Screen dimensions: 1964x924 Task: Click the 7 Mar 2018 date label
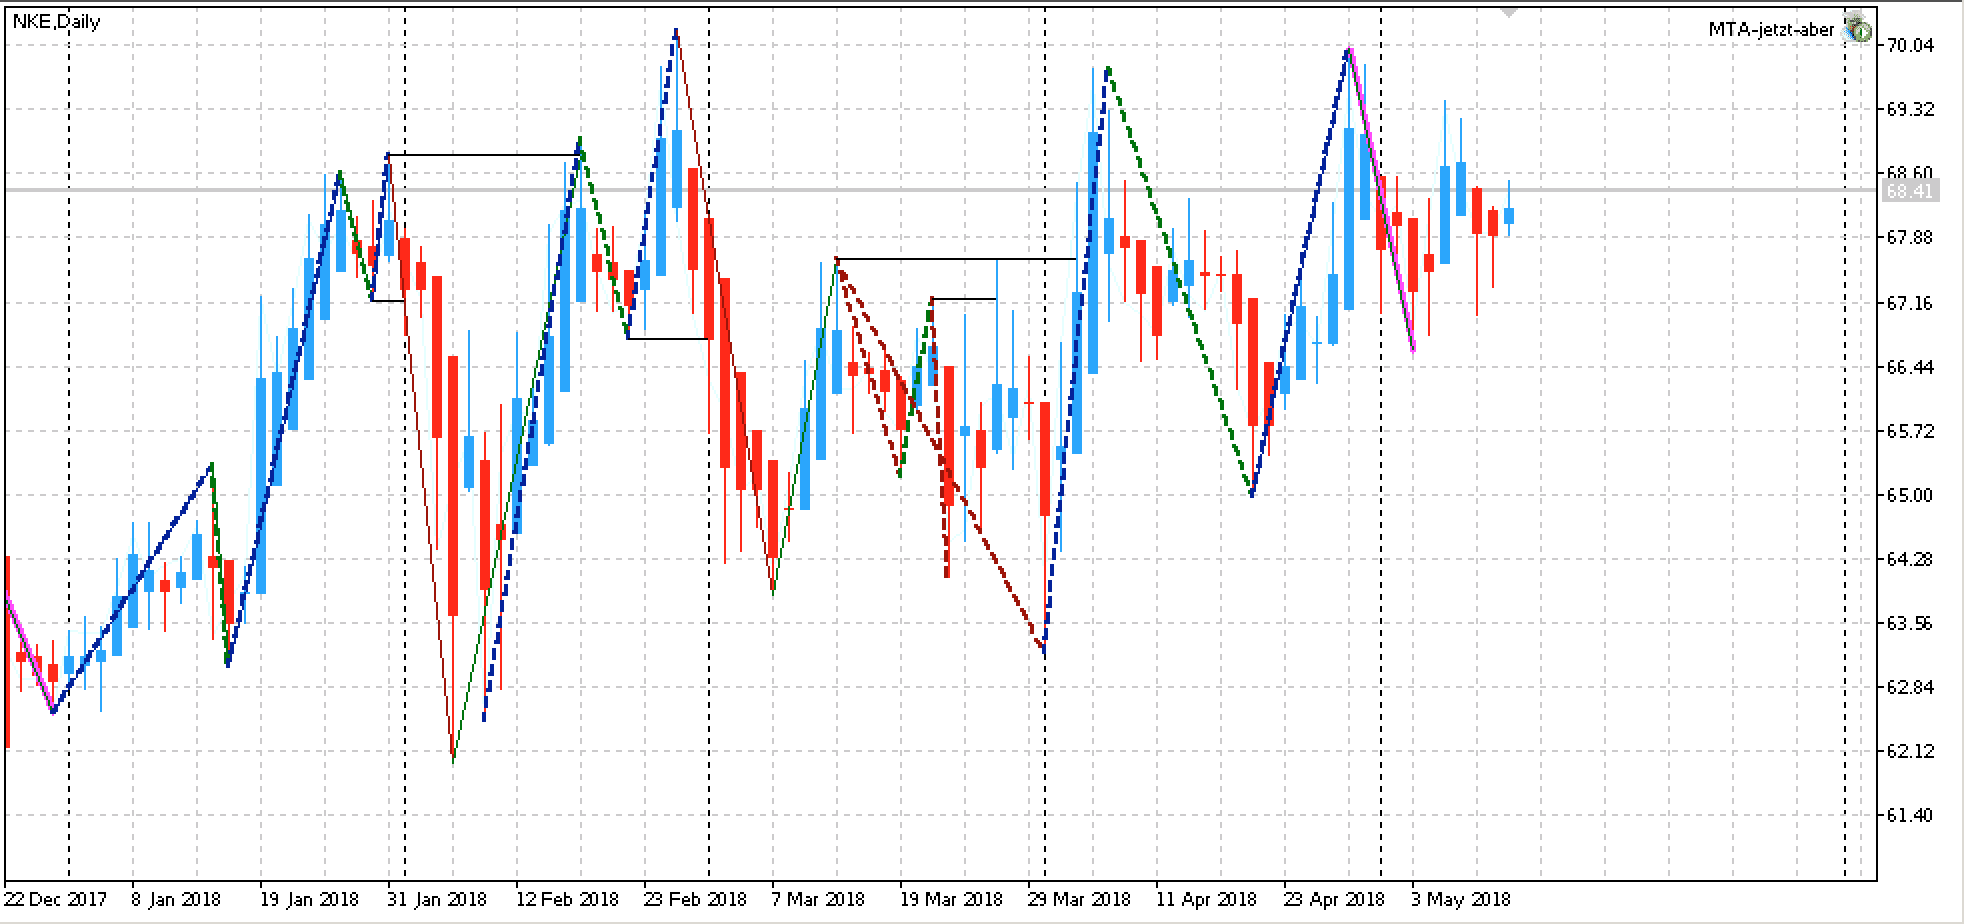[x=819, y=899]
